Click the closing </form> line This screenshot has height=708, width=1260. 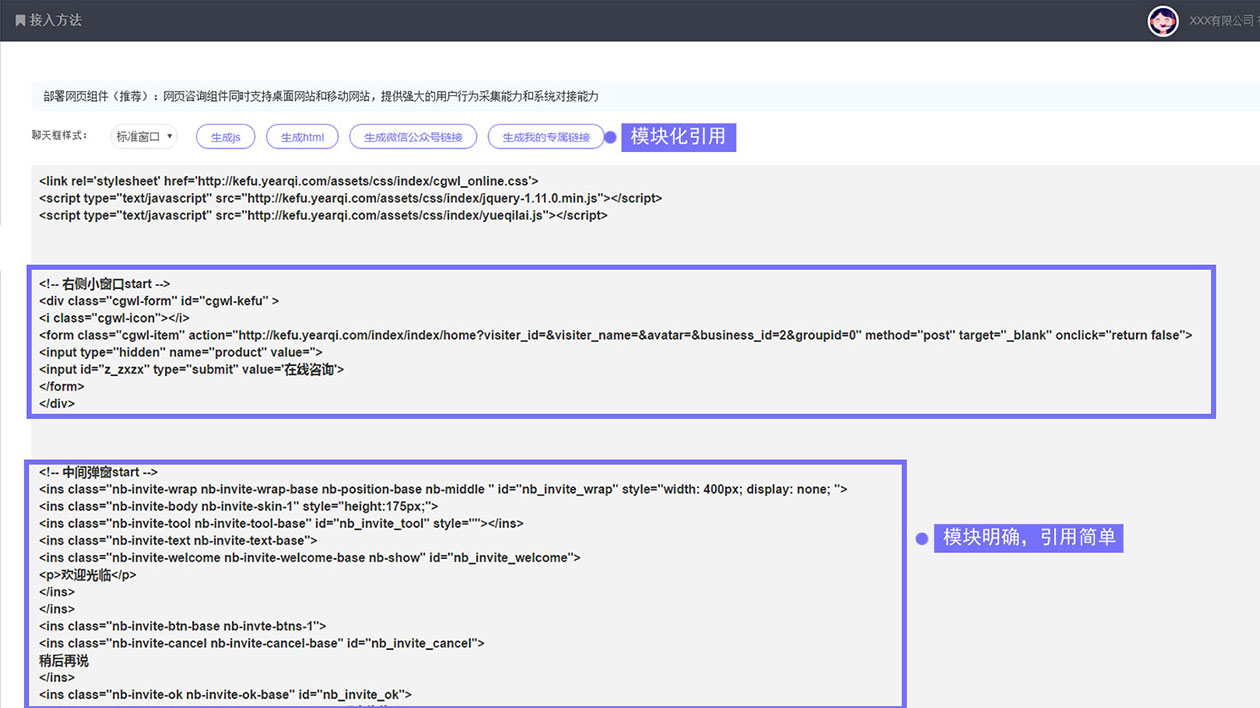click(62, 386)
